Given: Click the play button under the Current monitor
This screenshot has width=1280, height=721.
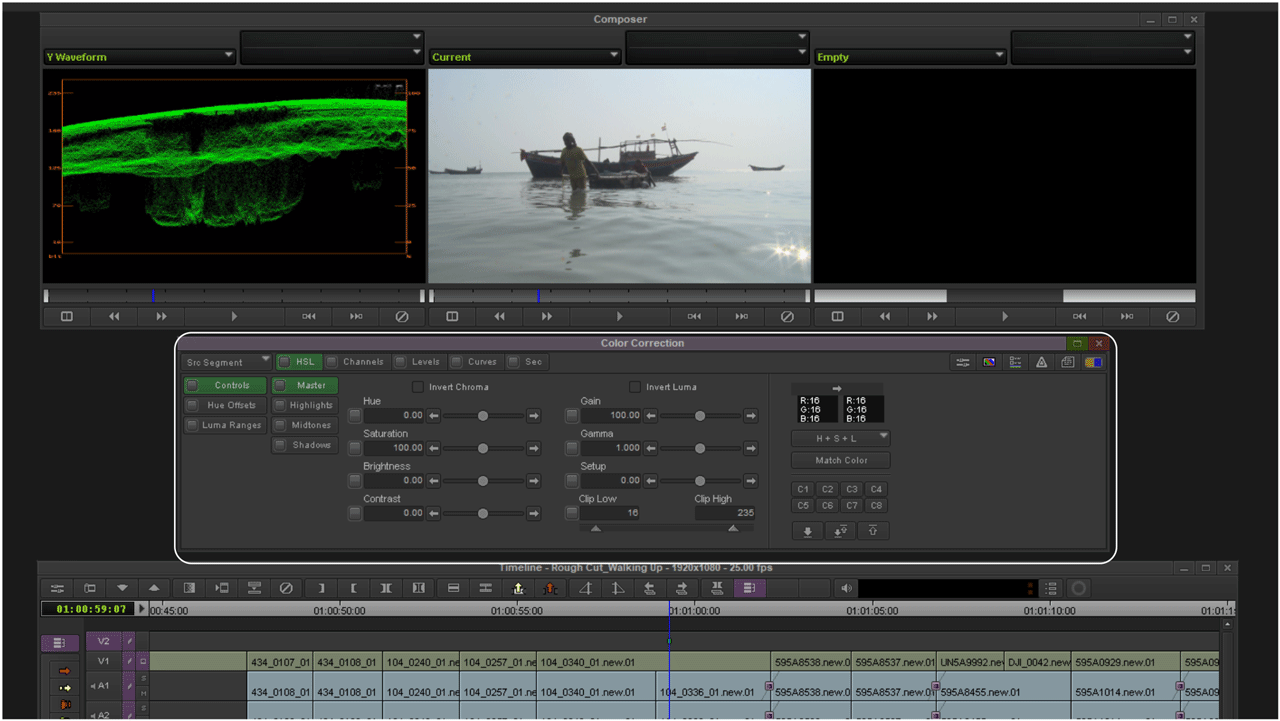Looking at the screenshot, I should point(619,316).
